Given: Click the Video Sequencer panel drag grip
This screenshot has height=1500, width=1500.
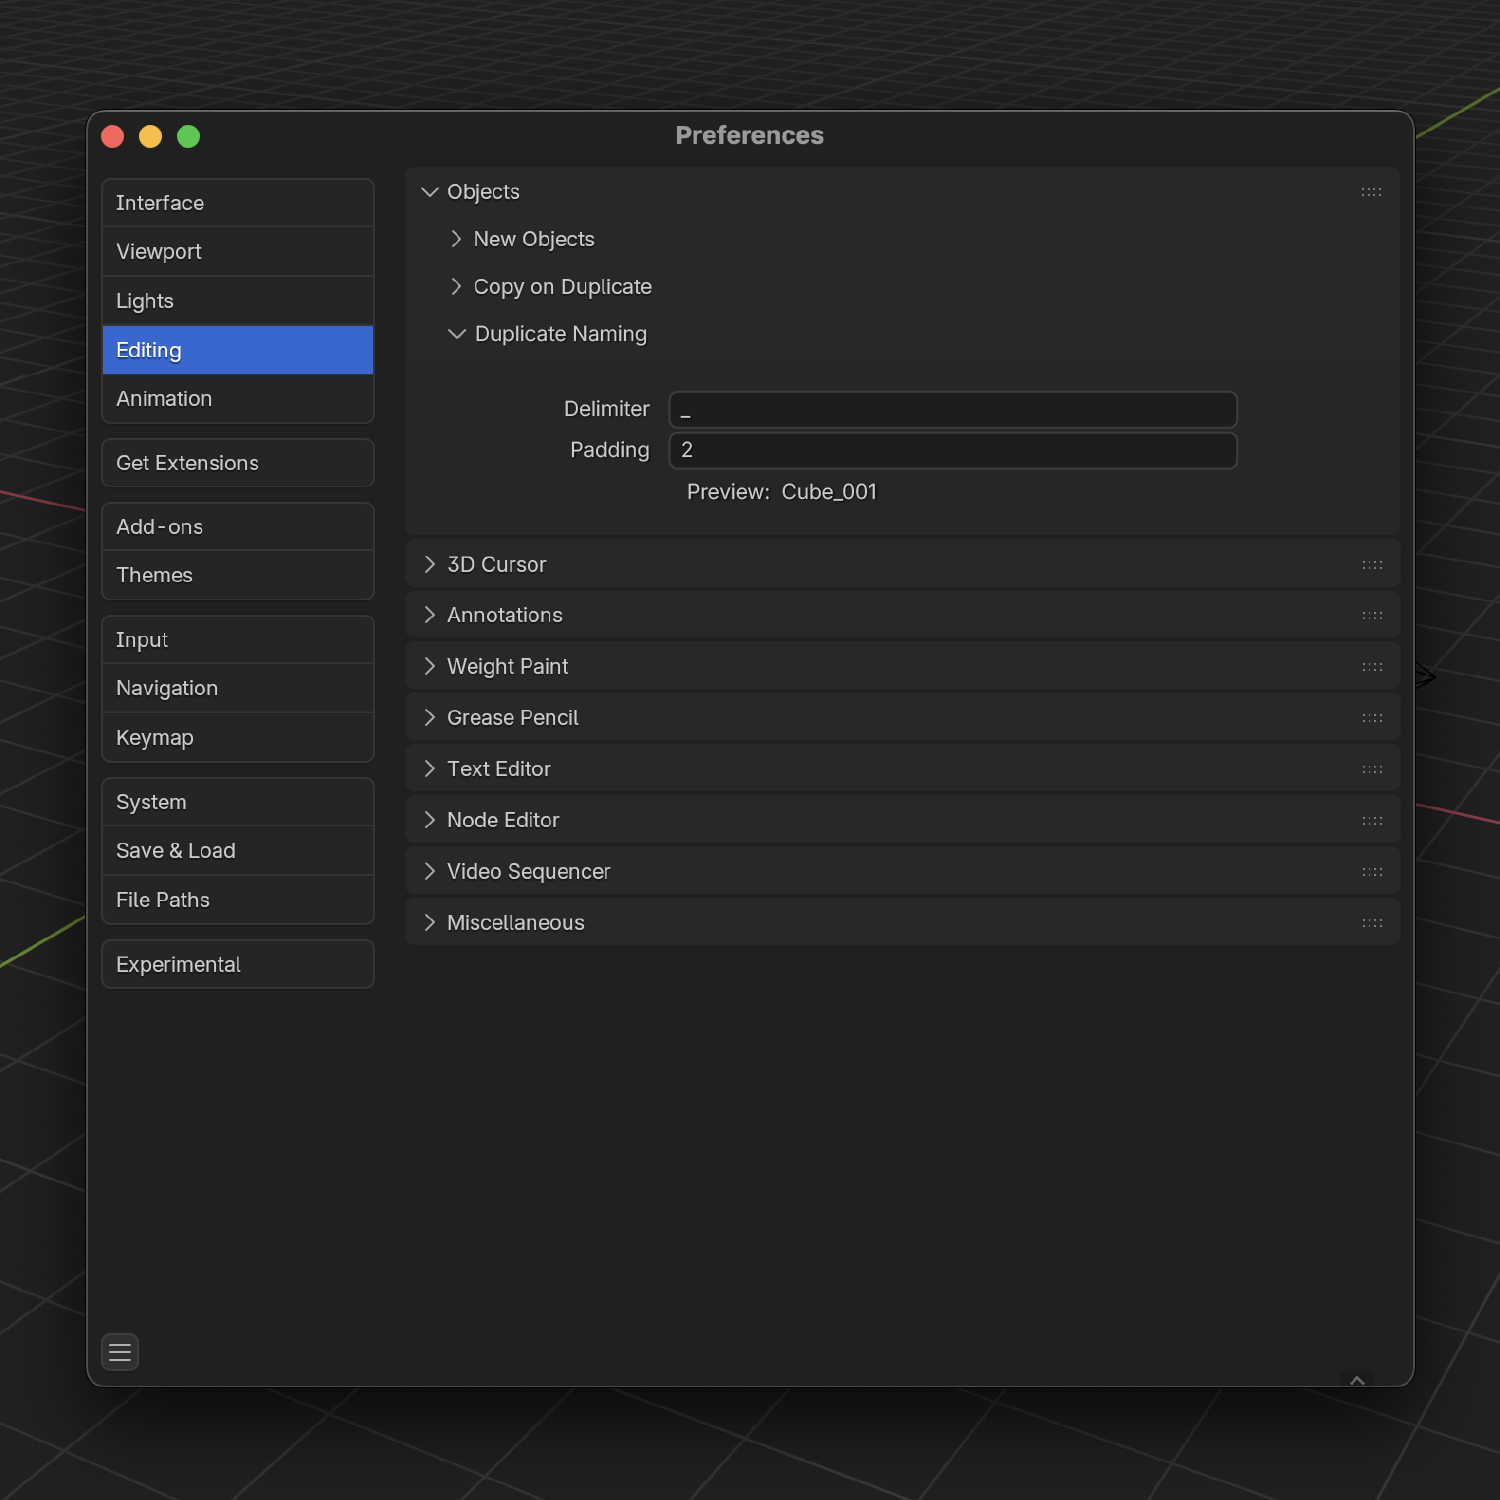Looking at the screenshot, I should click(1372, 872).
